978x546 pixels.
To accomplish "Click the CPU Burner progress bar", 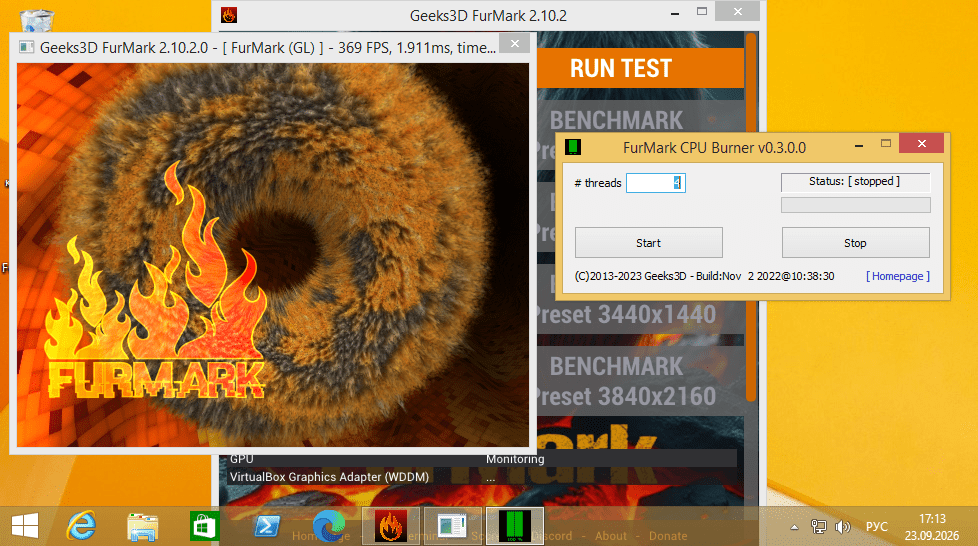I will [856, 205].
